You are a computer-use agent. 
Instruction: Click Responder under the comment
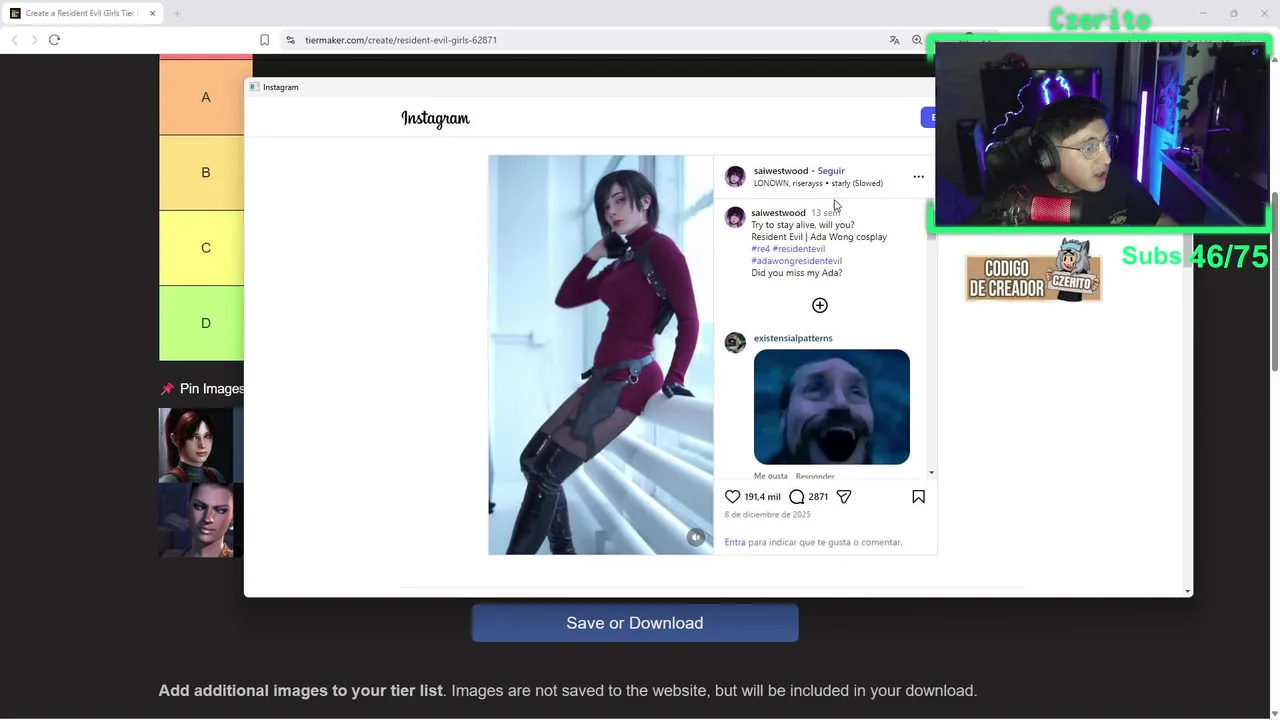(x=815, y=476)
